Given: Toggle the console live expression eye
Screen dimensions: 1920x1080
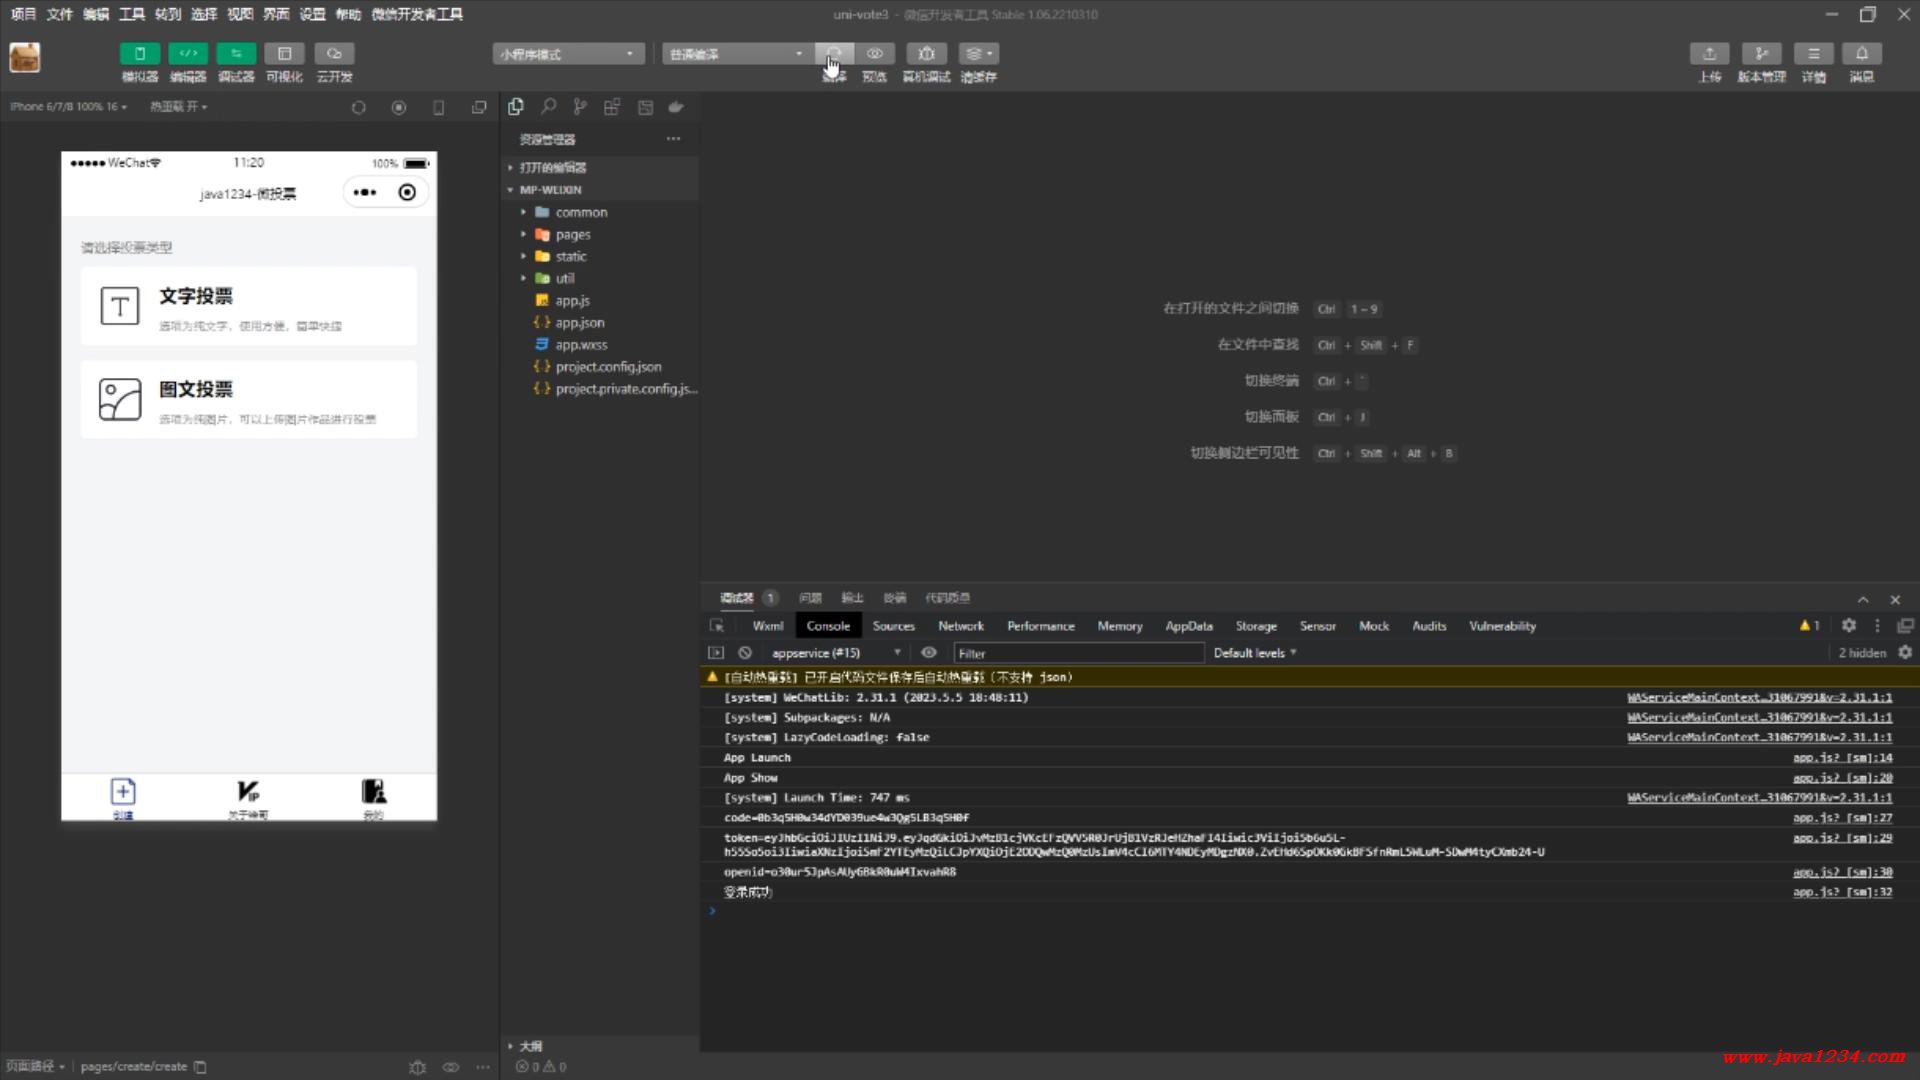Looking at the screenshot, I should [929, 653].
